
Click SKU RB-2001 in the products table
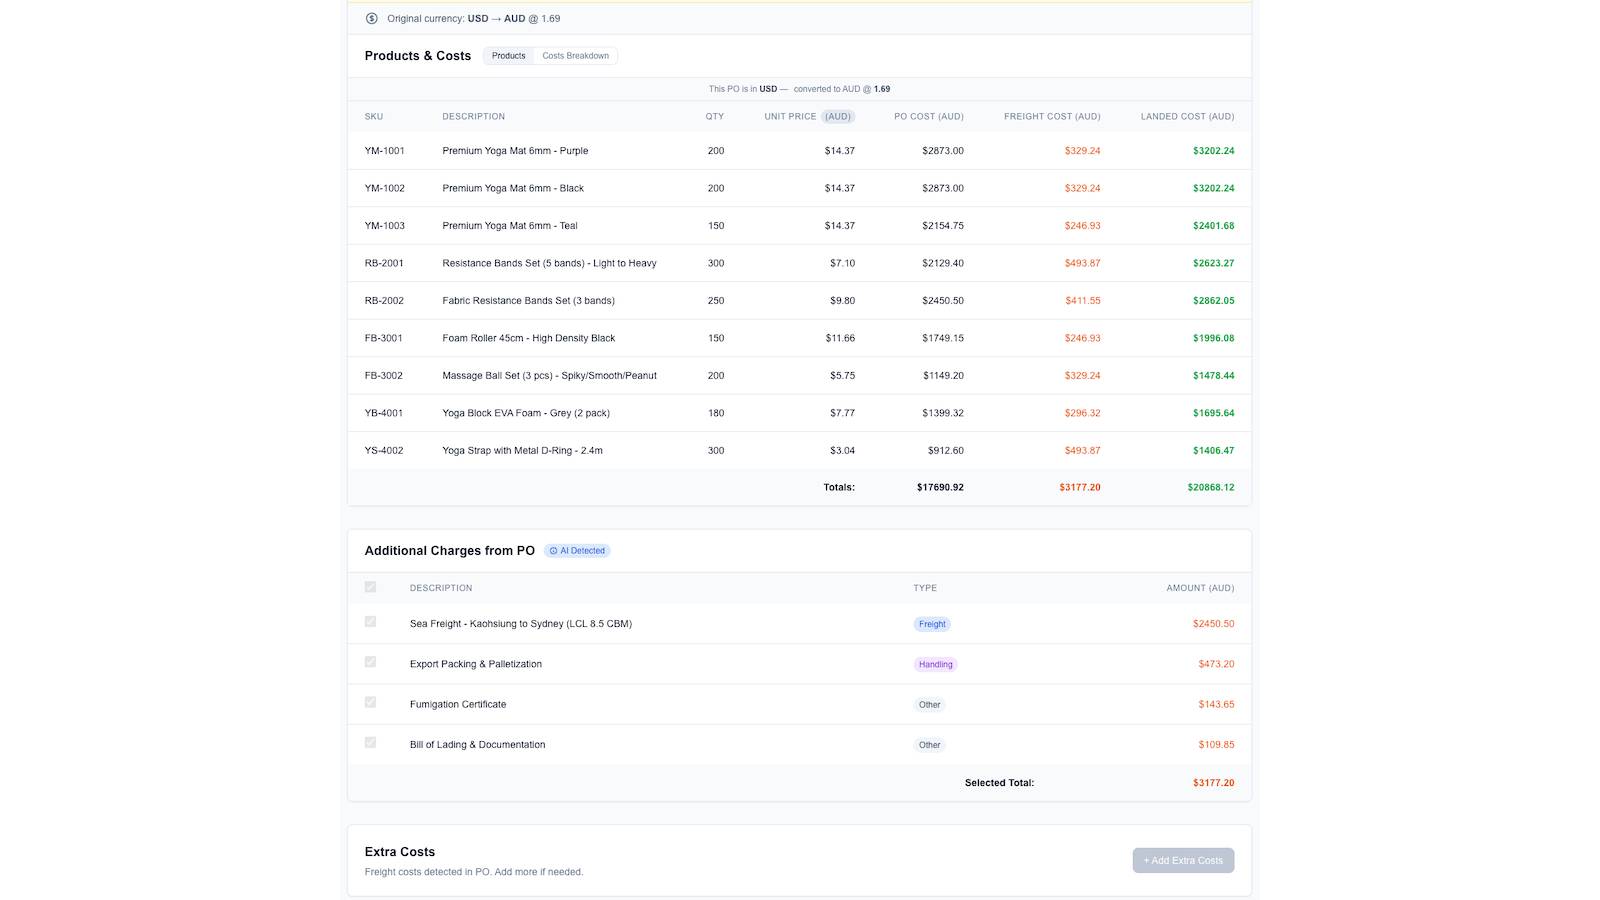tap(384, 263)
